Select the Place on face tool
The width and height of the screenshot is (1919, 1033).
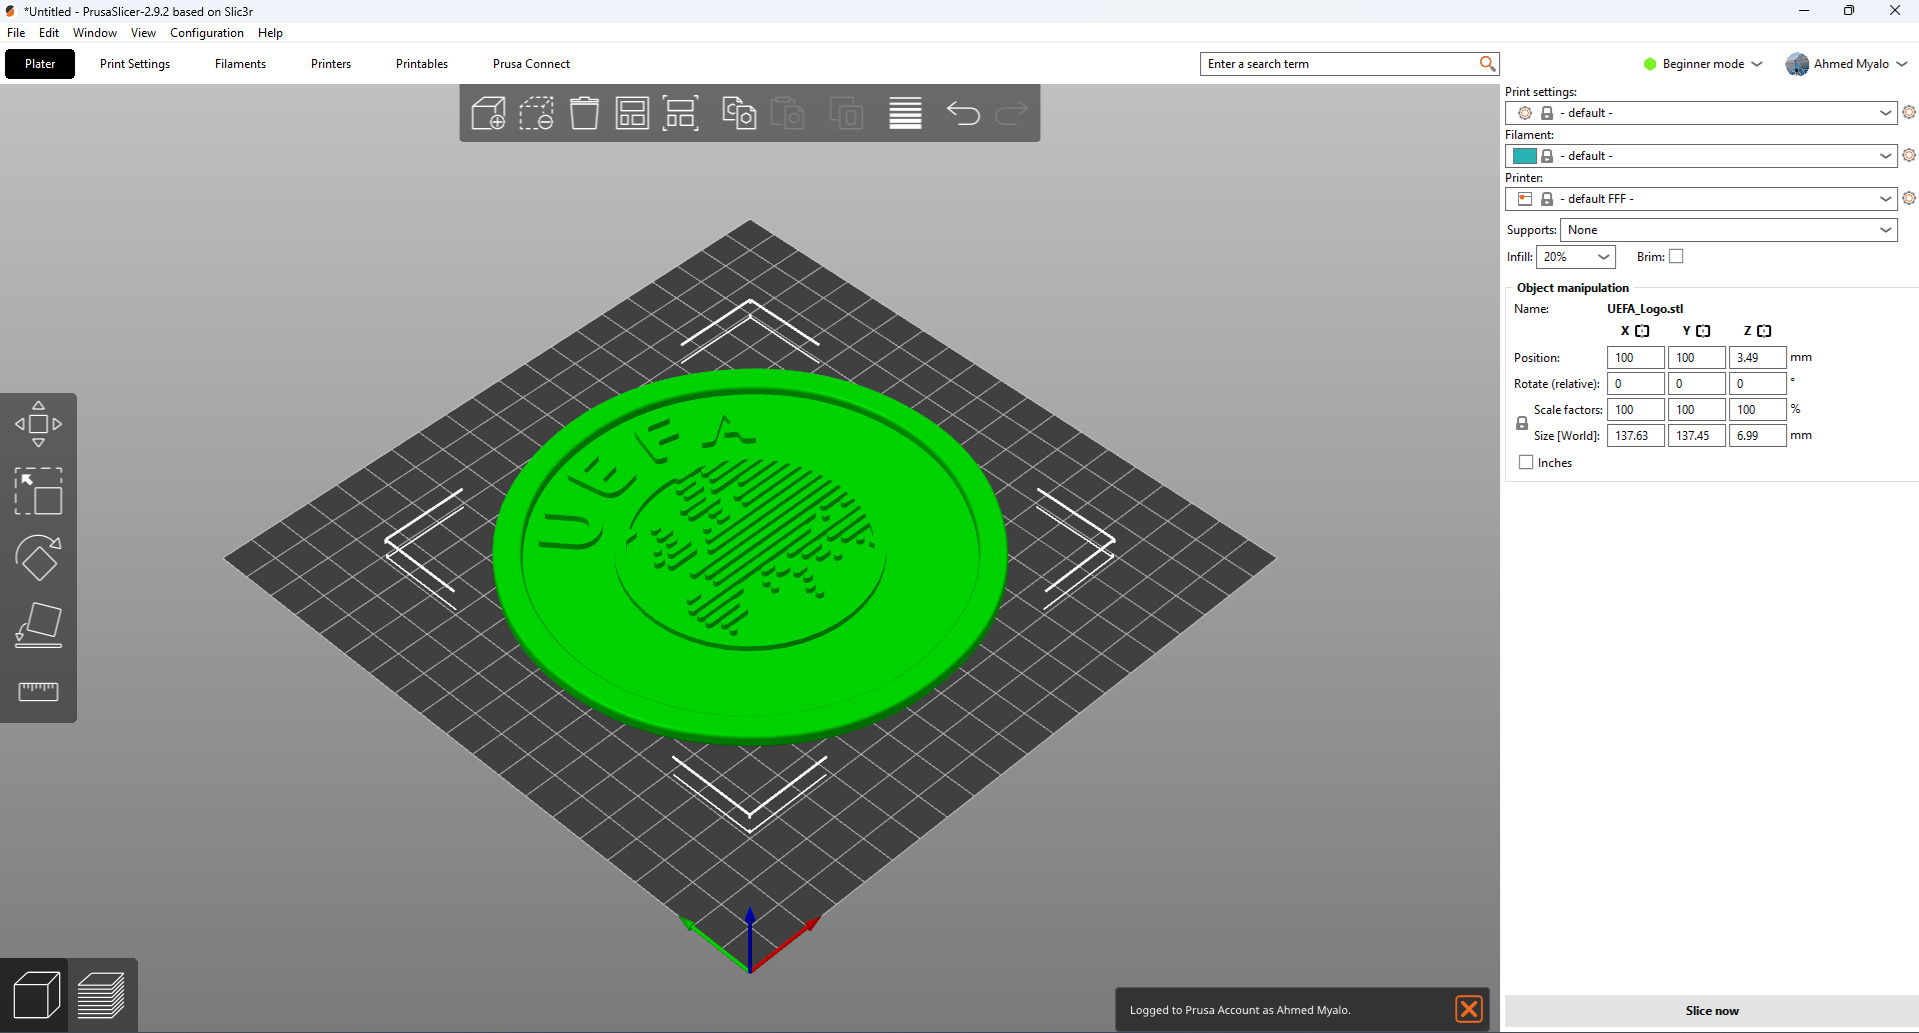pos(38,625)
